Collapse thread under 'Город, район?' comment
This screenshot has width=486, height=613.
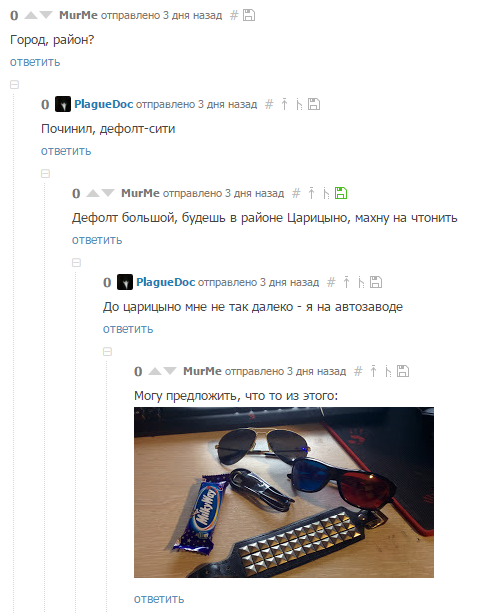click(x=14, y=84)
